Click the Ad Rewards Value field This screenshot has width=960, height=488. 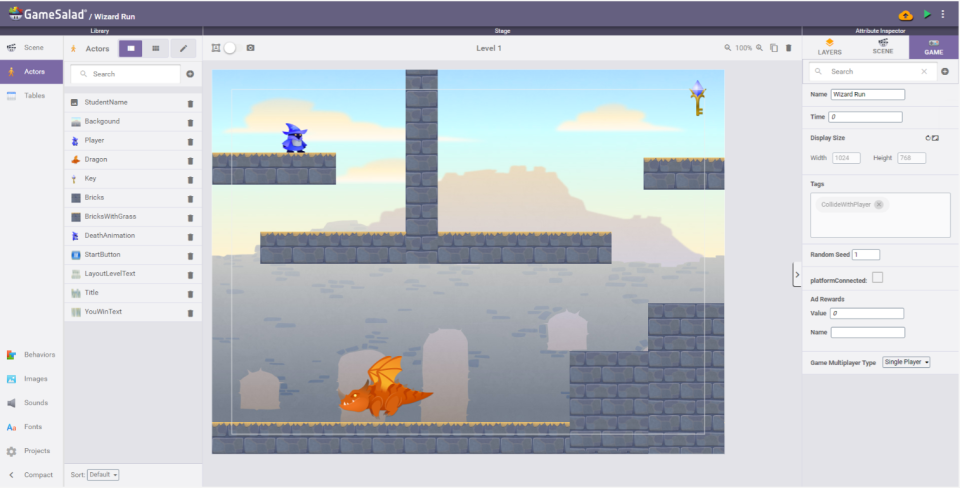tap(867, 313)
